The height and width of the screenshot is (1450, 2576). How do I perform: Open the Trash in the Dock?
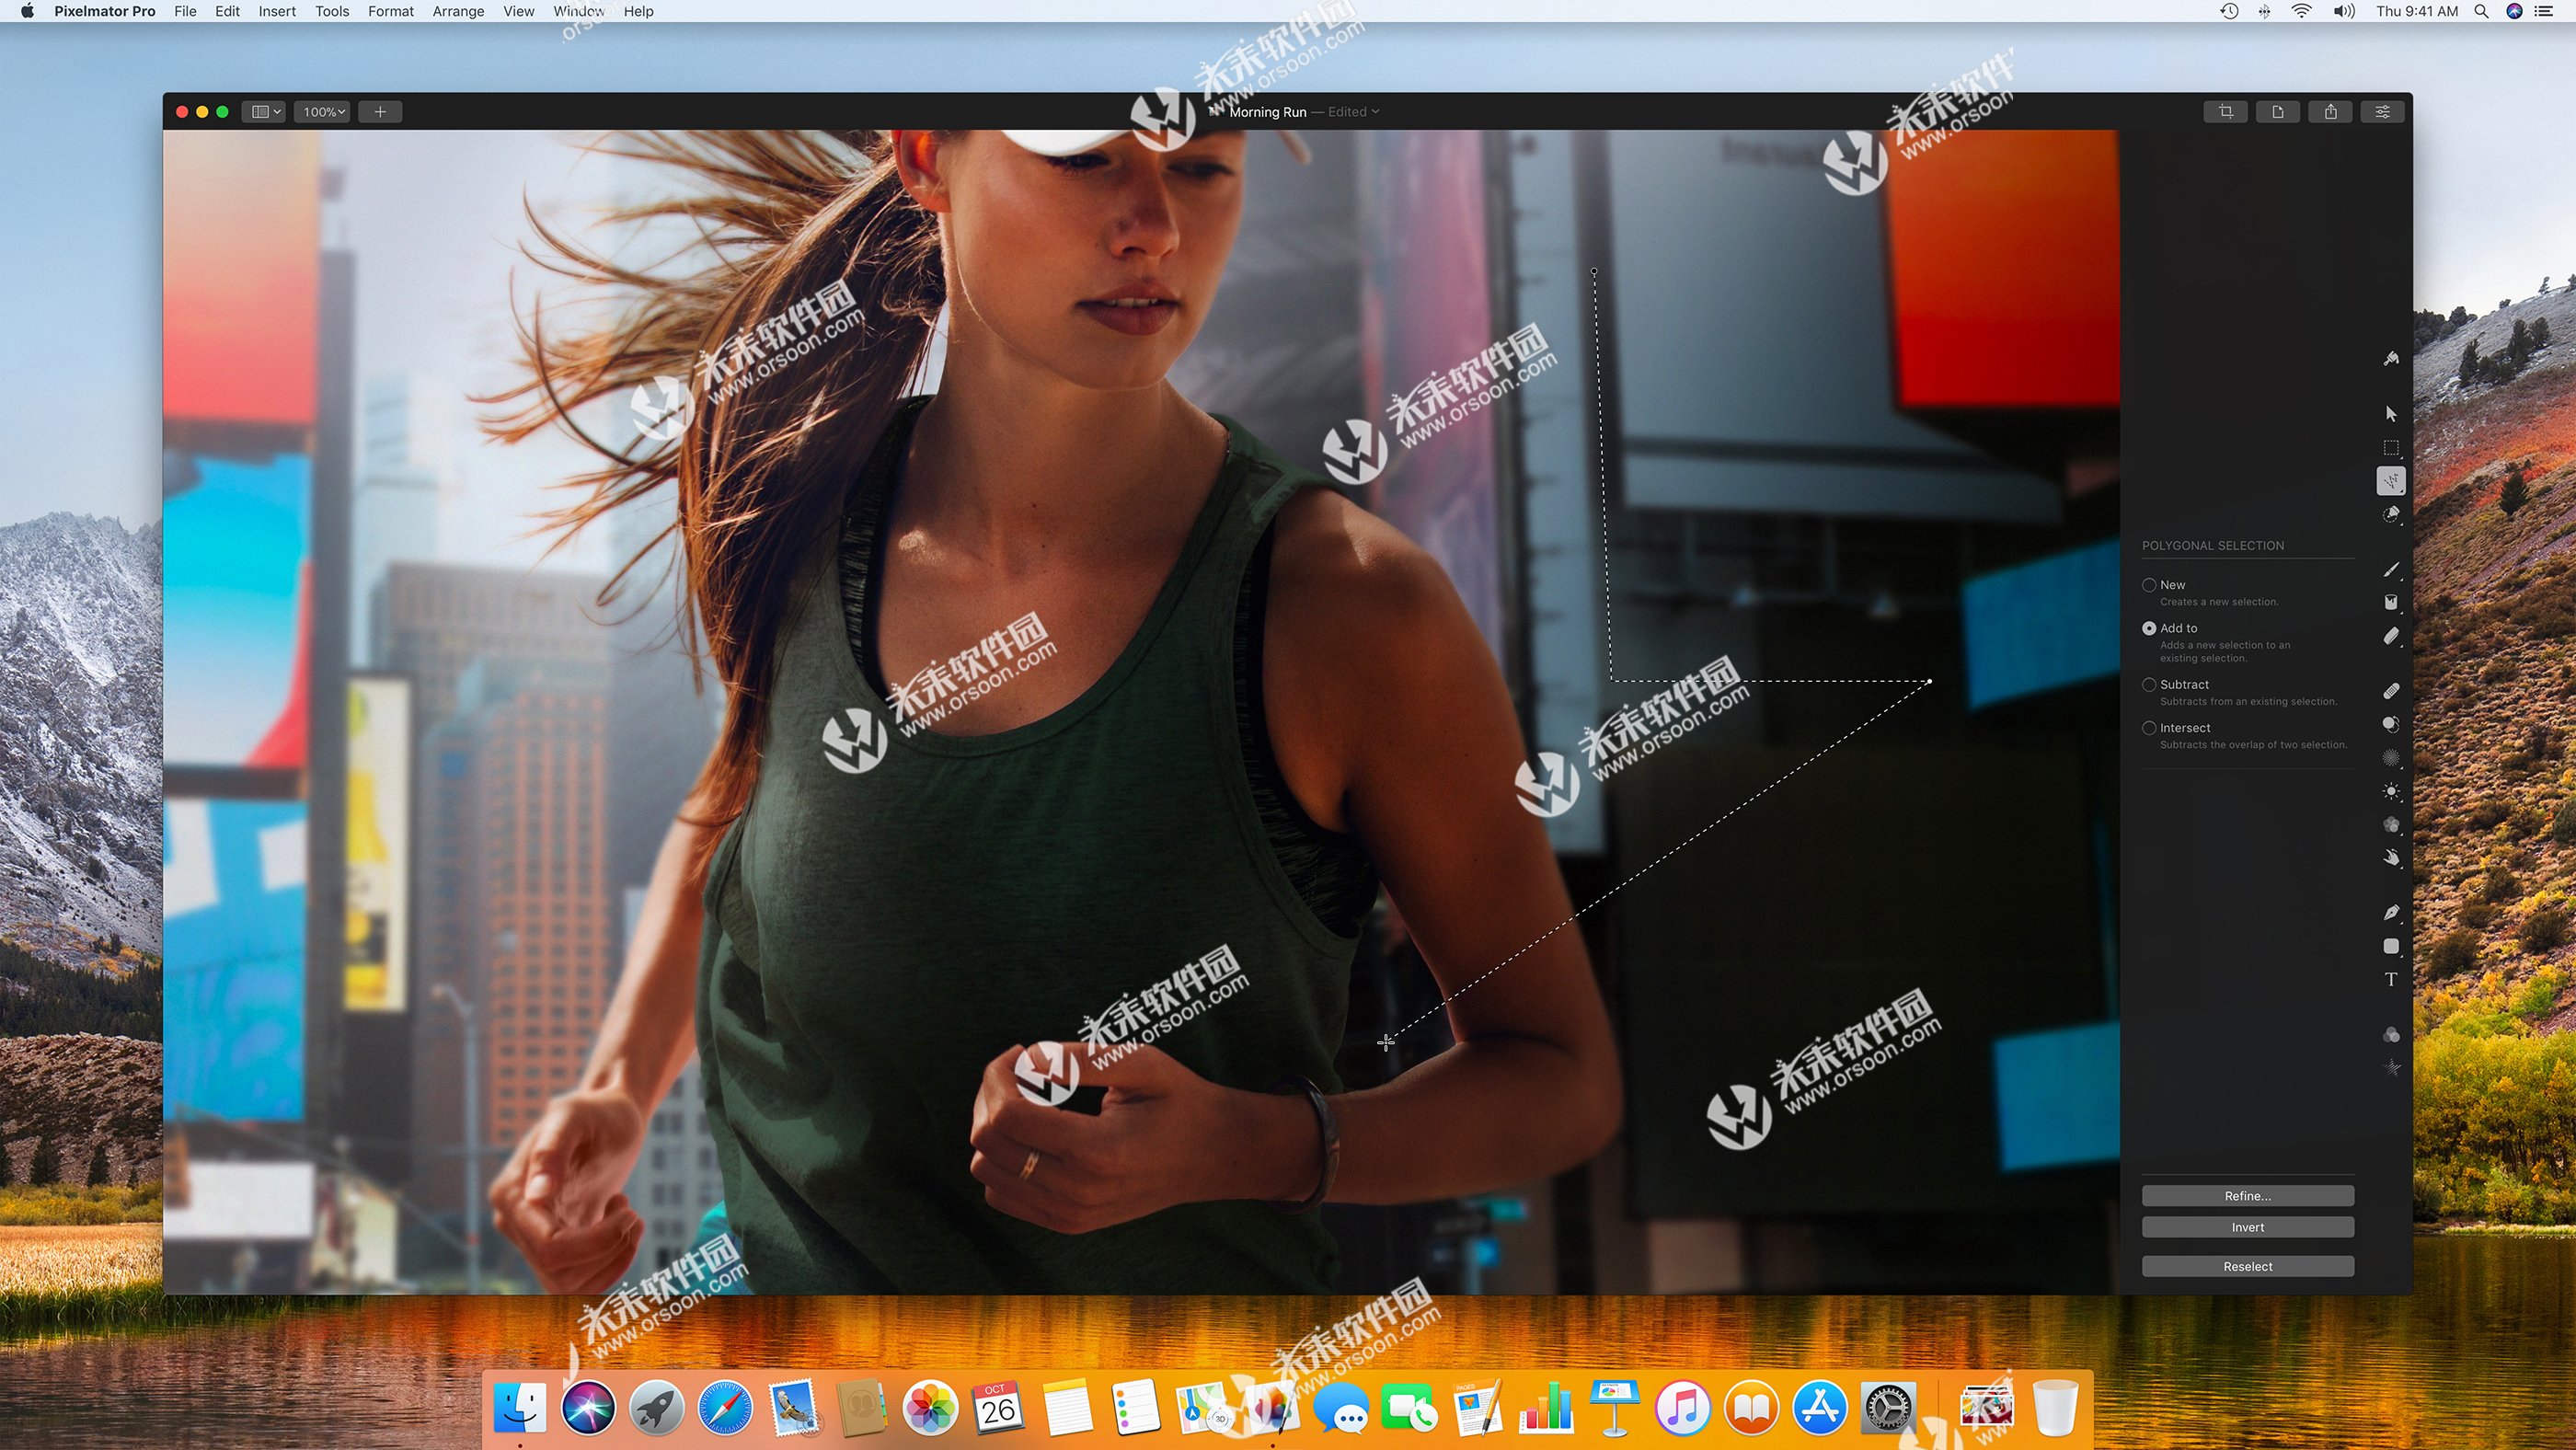point(2055,1407)
